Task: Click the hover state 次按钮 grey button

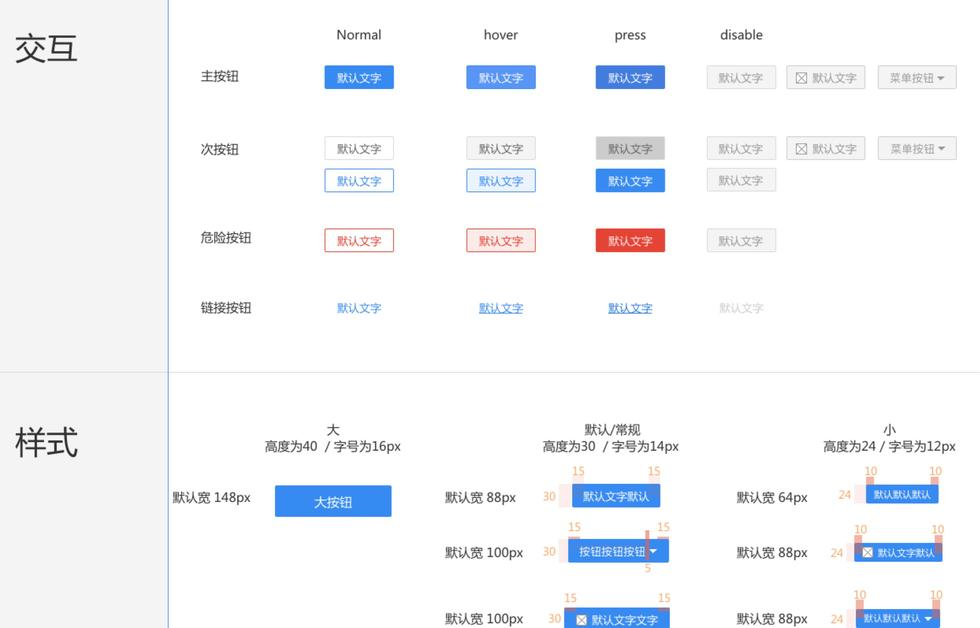Action: click(501, 148)
